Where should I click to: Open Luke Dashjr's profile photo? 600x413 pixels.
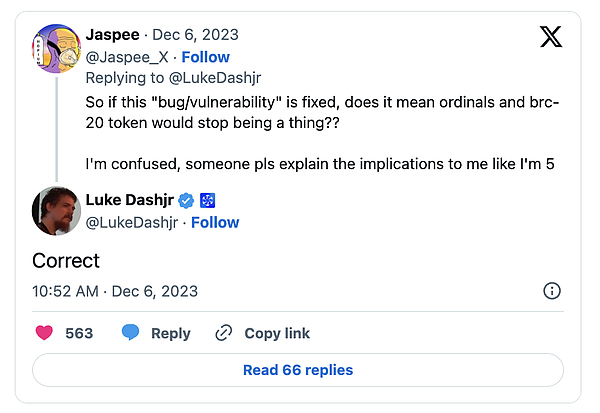pos(56,210)
